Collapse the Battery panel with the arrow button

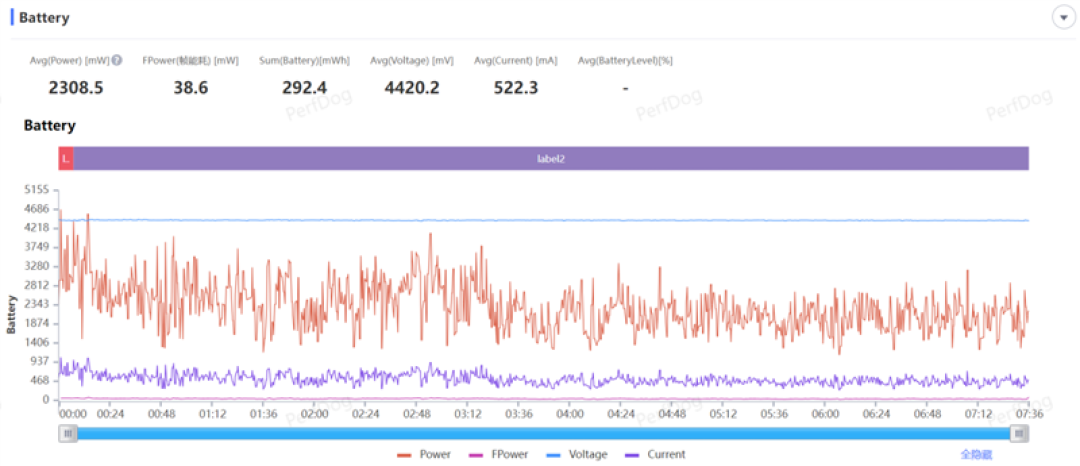pos(1063,18)
